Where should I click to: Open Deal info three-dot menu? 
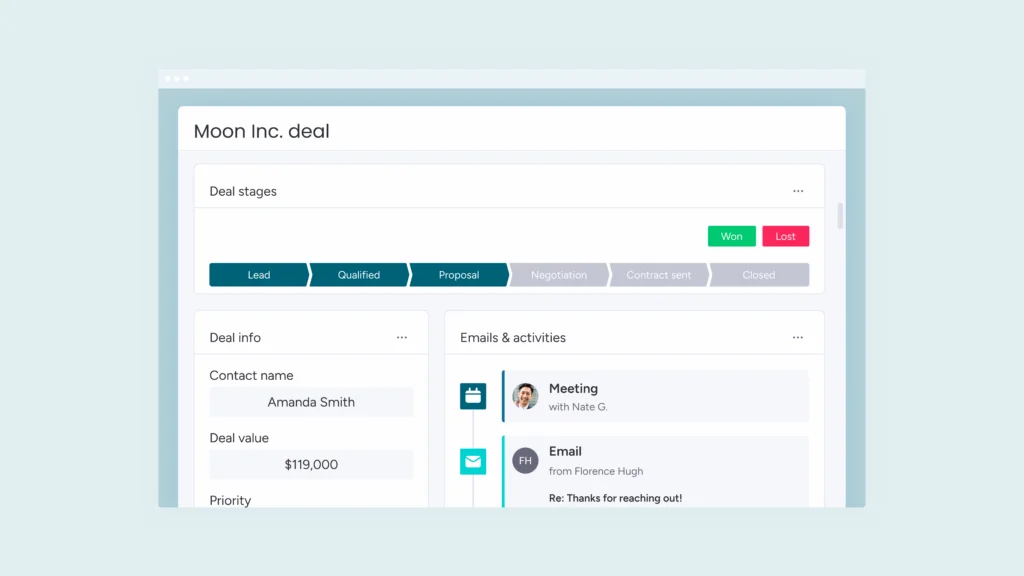coord(402,338)
